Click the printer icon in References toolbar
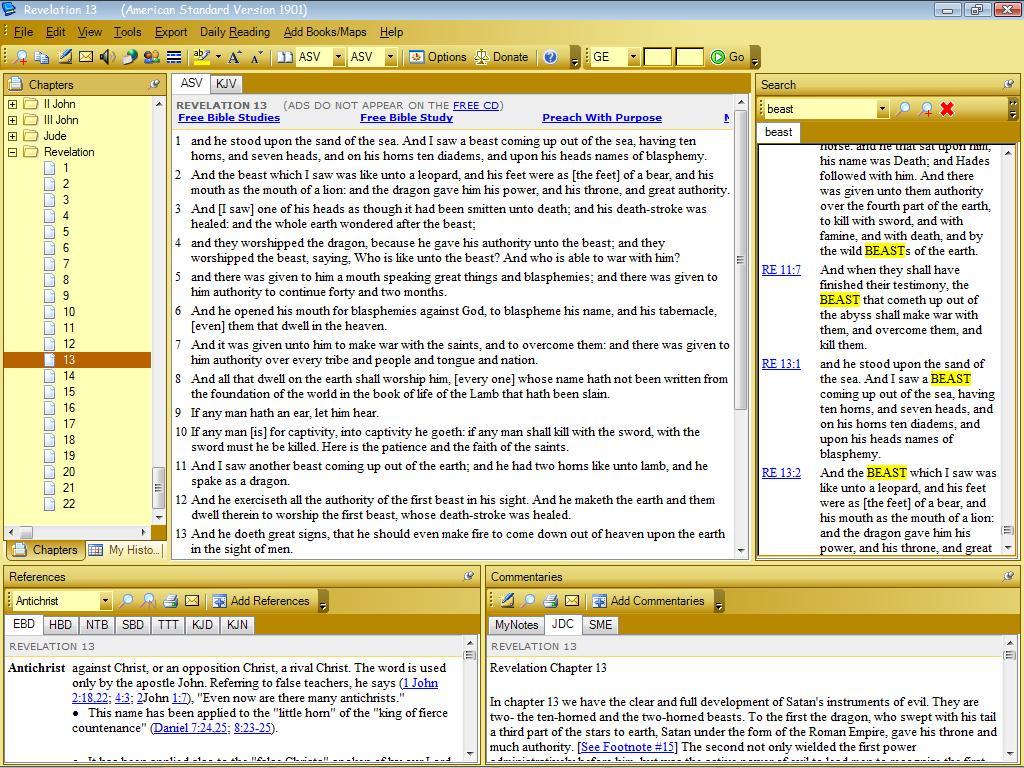This screenshot has width=1024, height=768. coord(170,600)
